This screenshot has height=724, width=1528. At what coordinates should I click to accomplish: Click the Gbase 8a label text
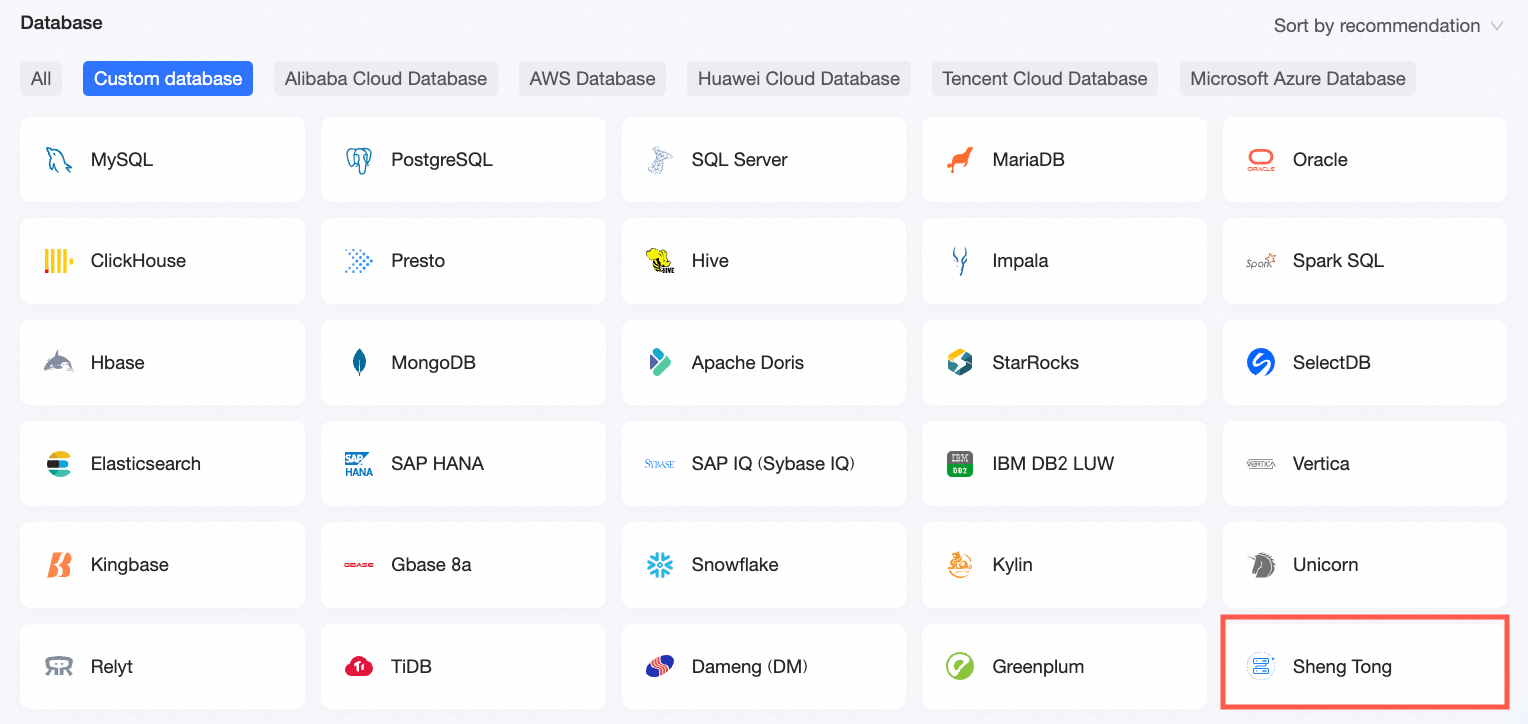pos(431,565)
